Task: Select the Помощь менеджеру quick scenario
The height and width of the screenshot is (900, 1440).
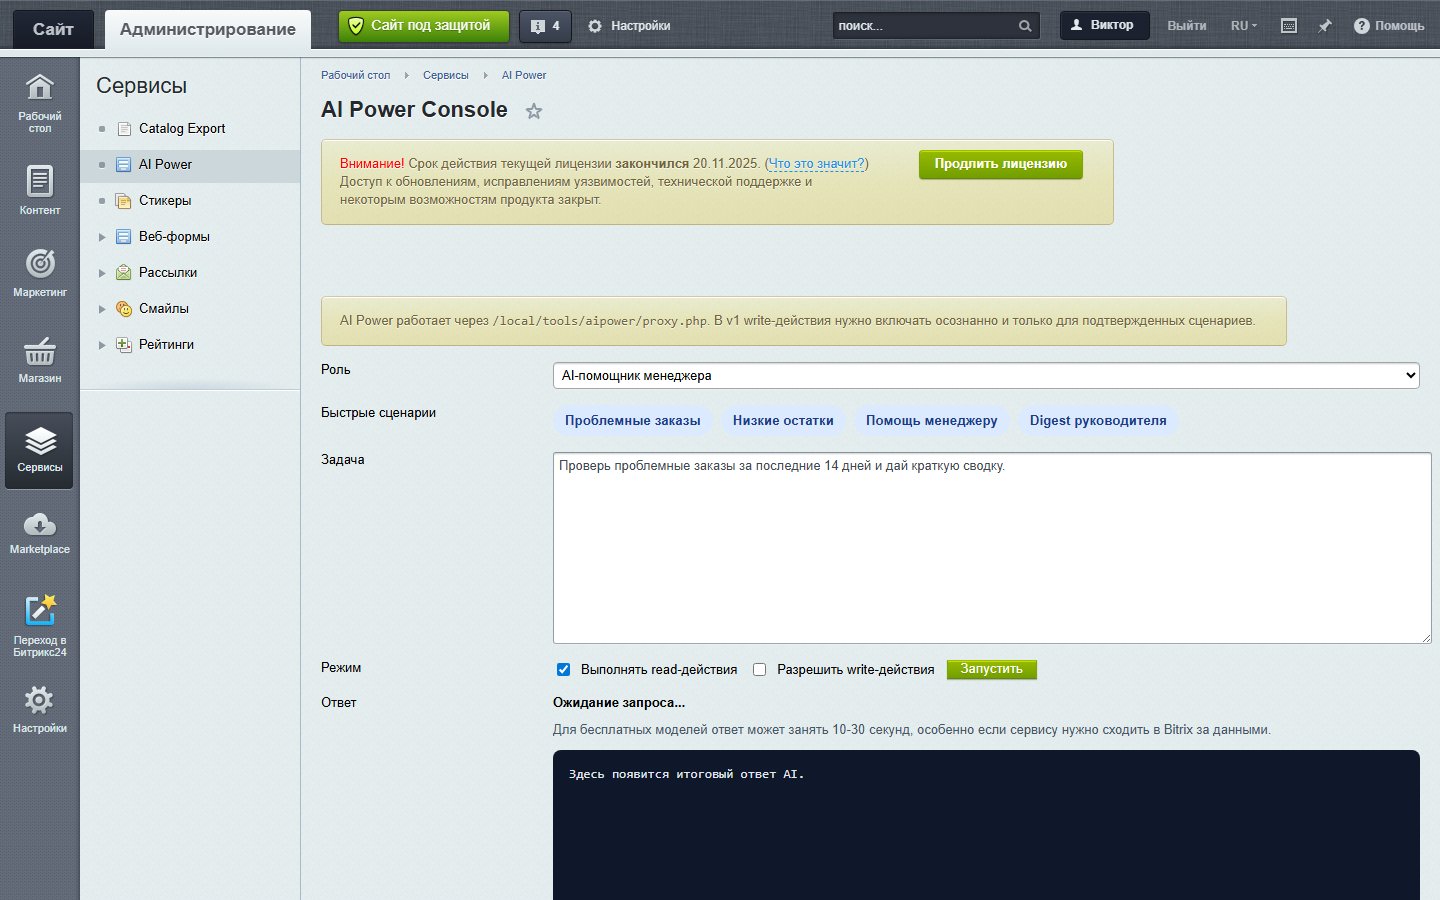Action: pos(932,421)
